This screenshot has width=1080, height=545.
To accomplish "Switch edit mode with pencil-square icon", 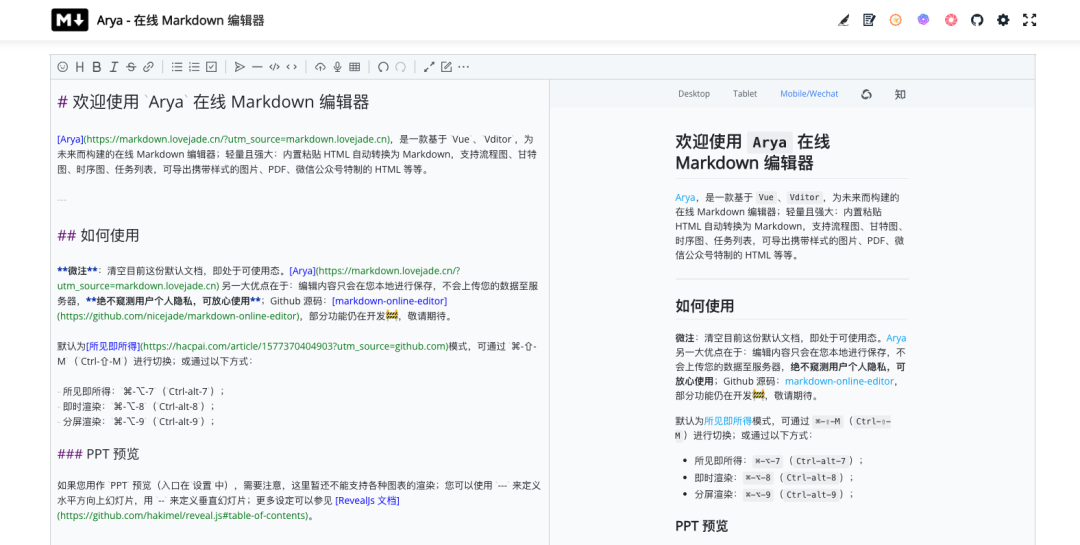I will pyautogui.click(x=446, y=67).
